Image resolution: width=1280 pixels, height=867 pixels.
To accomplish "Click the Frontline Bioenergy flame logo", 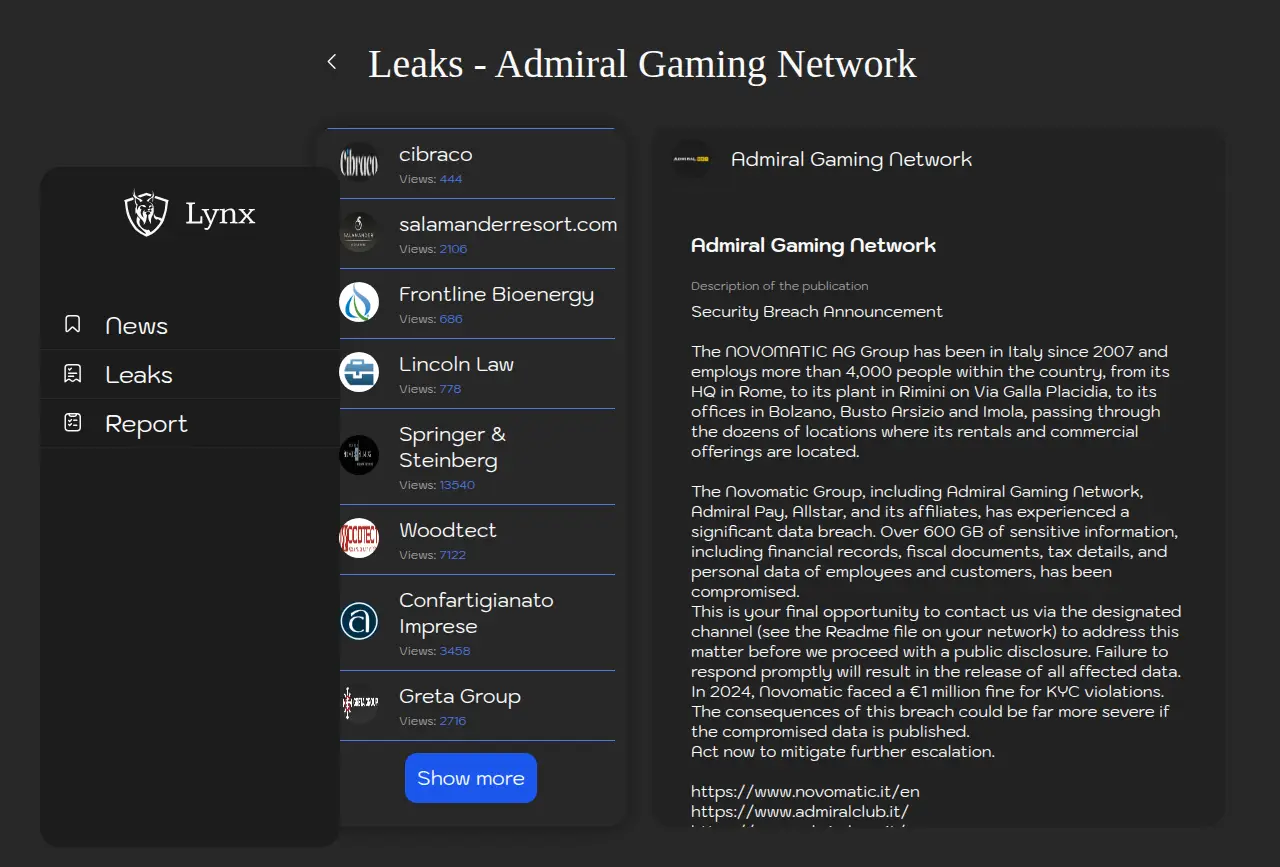I will (359, 303).
